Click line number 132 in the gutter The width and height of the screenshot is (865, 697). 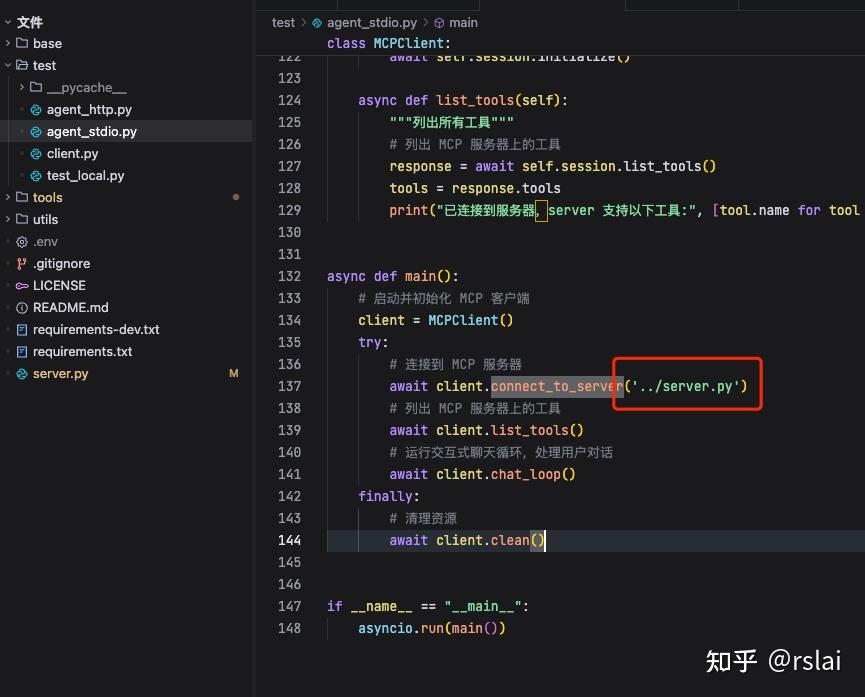coord(290,276)
